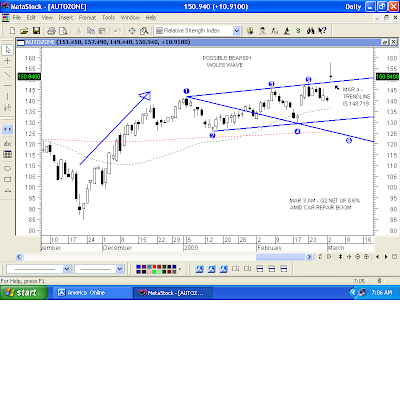This screenshot has height=400, width=400.
Task: Click the first blue window layout icon
Action: [x=199, y=269]
